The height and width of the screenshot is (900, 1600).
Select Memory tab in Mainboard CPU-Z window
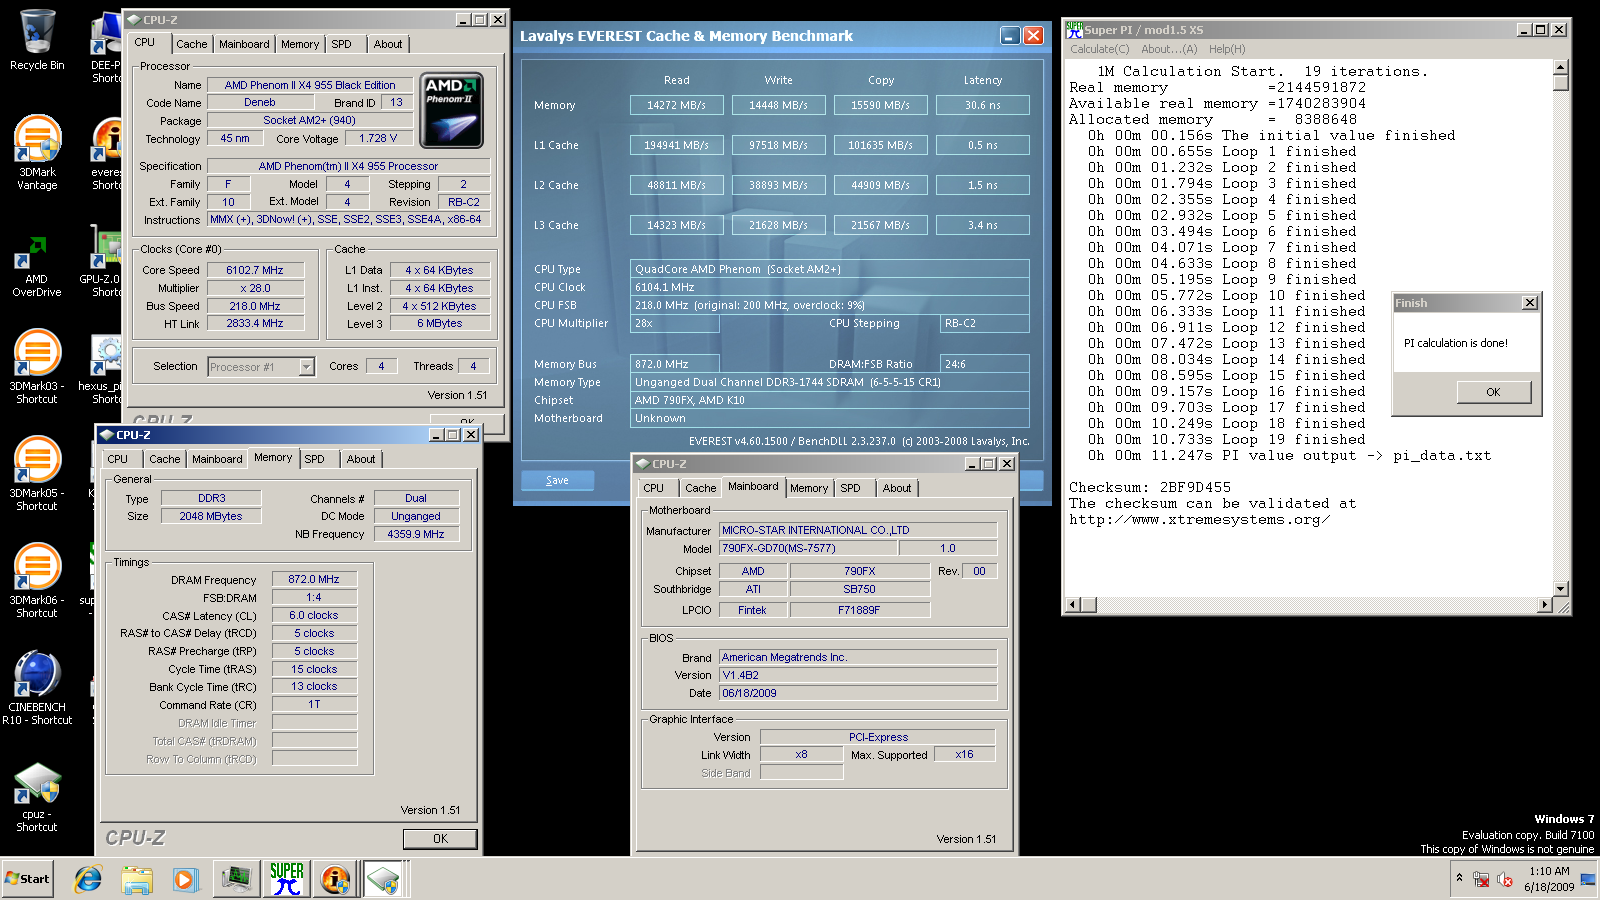click(809, 488)
